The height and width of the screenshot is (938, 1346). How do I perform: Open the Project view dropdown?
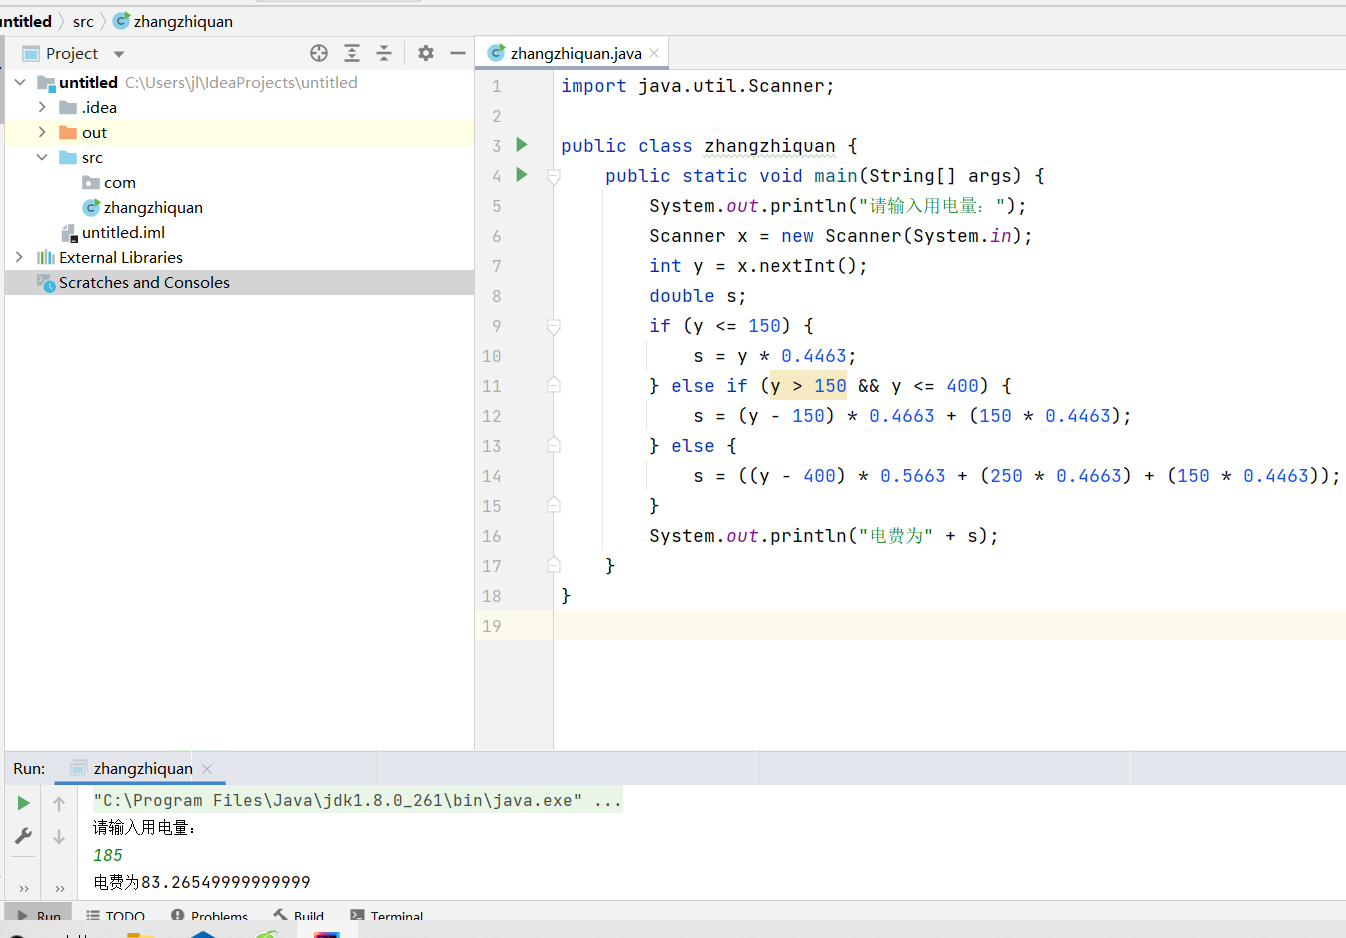(x=119, y=54)
